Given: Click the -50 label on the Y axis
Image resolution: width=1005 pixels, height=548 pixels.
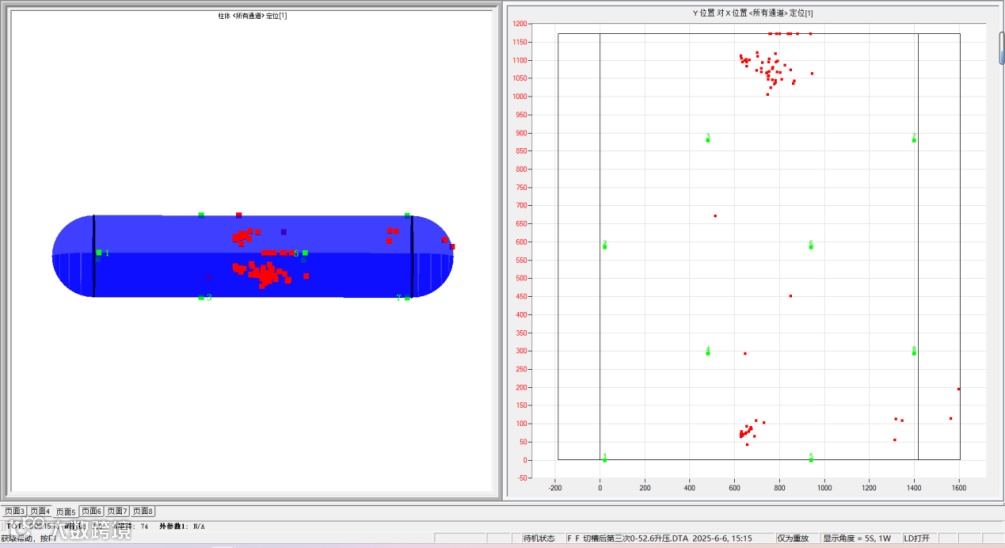Looking at the screenshot, I should (522, 478).
